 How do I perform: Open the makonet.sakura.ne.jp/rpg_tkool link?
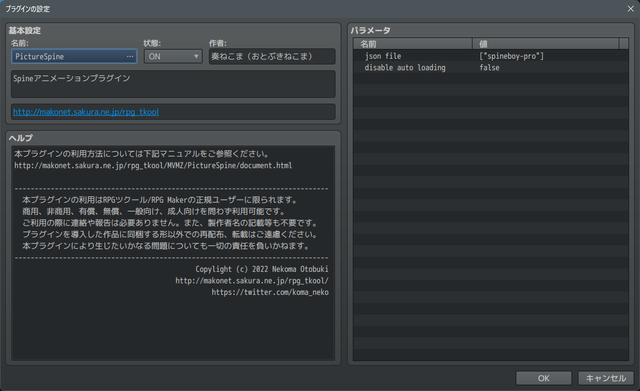86,112
